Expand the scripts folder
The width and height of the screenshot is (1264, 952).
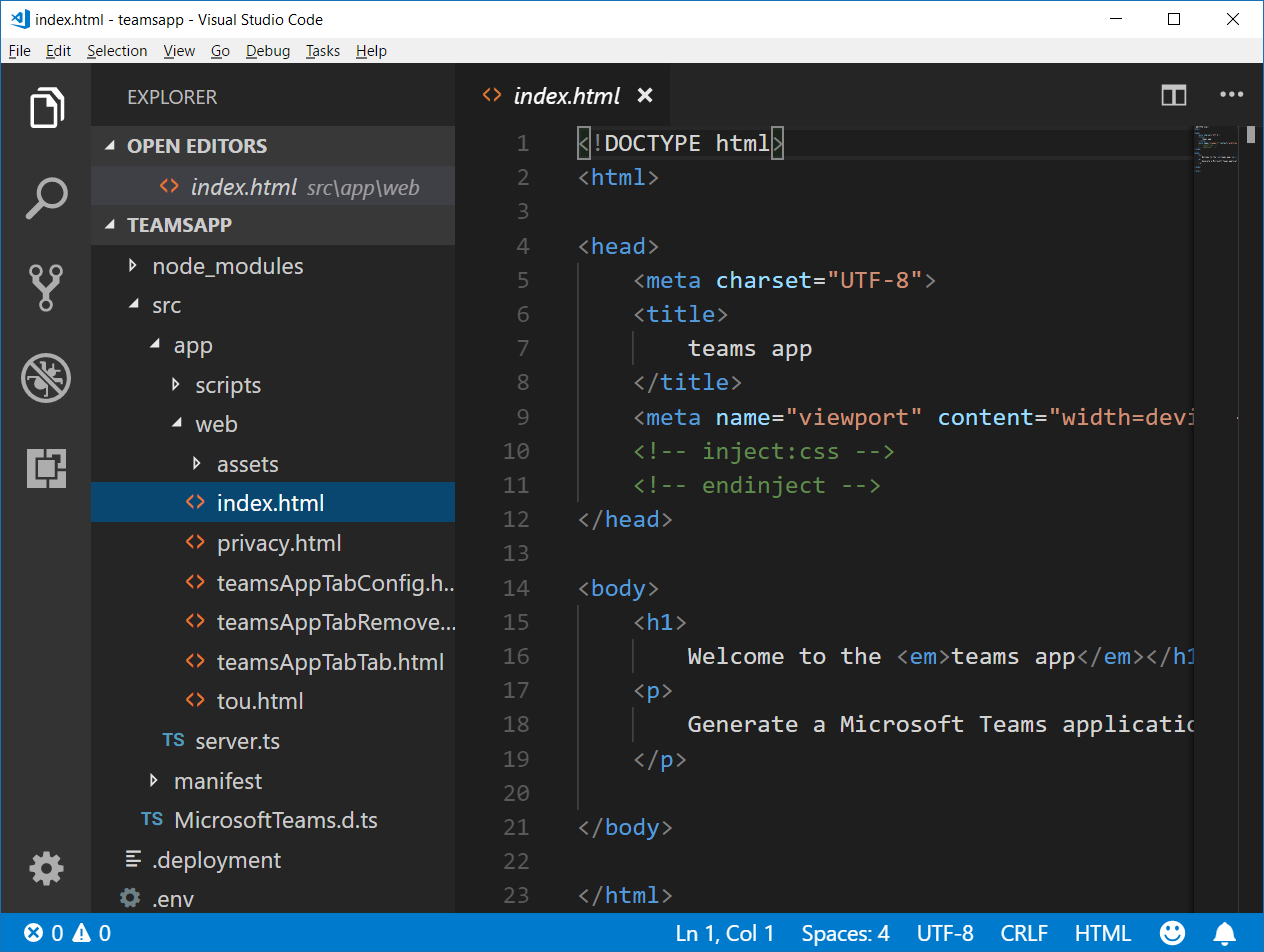(176, 385)
